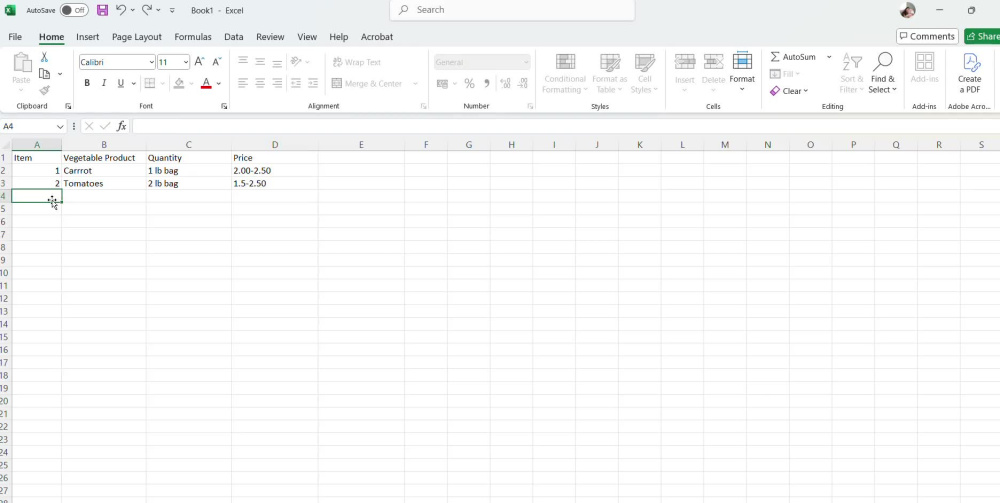Screen dimensions: 1000x503
Task: Switch to the Acrobat tab
Action: point(377,37)
